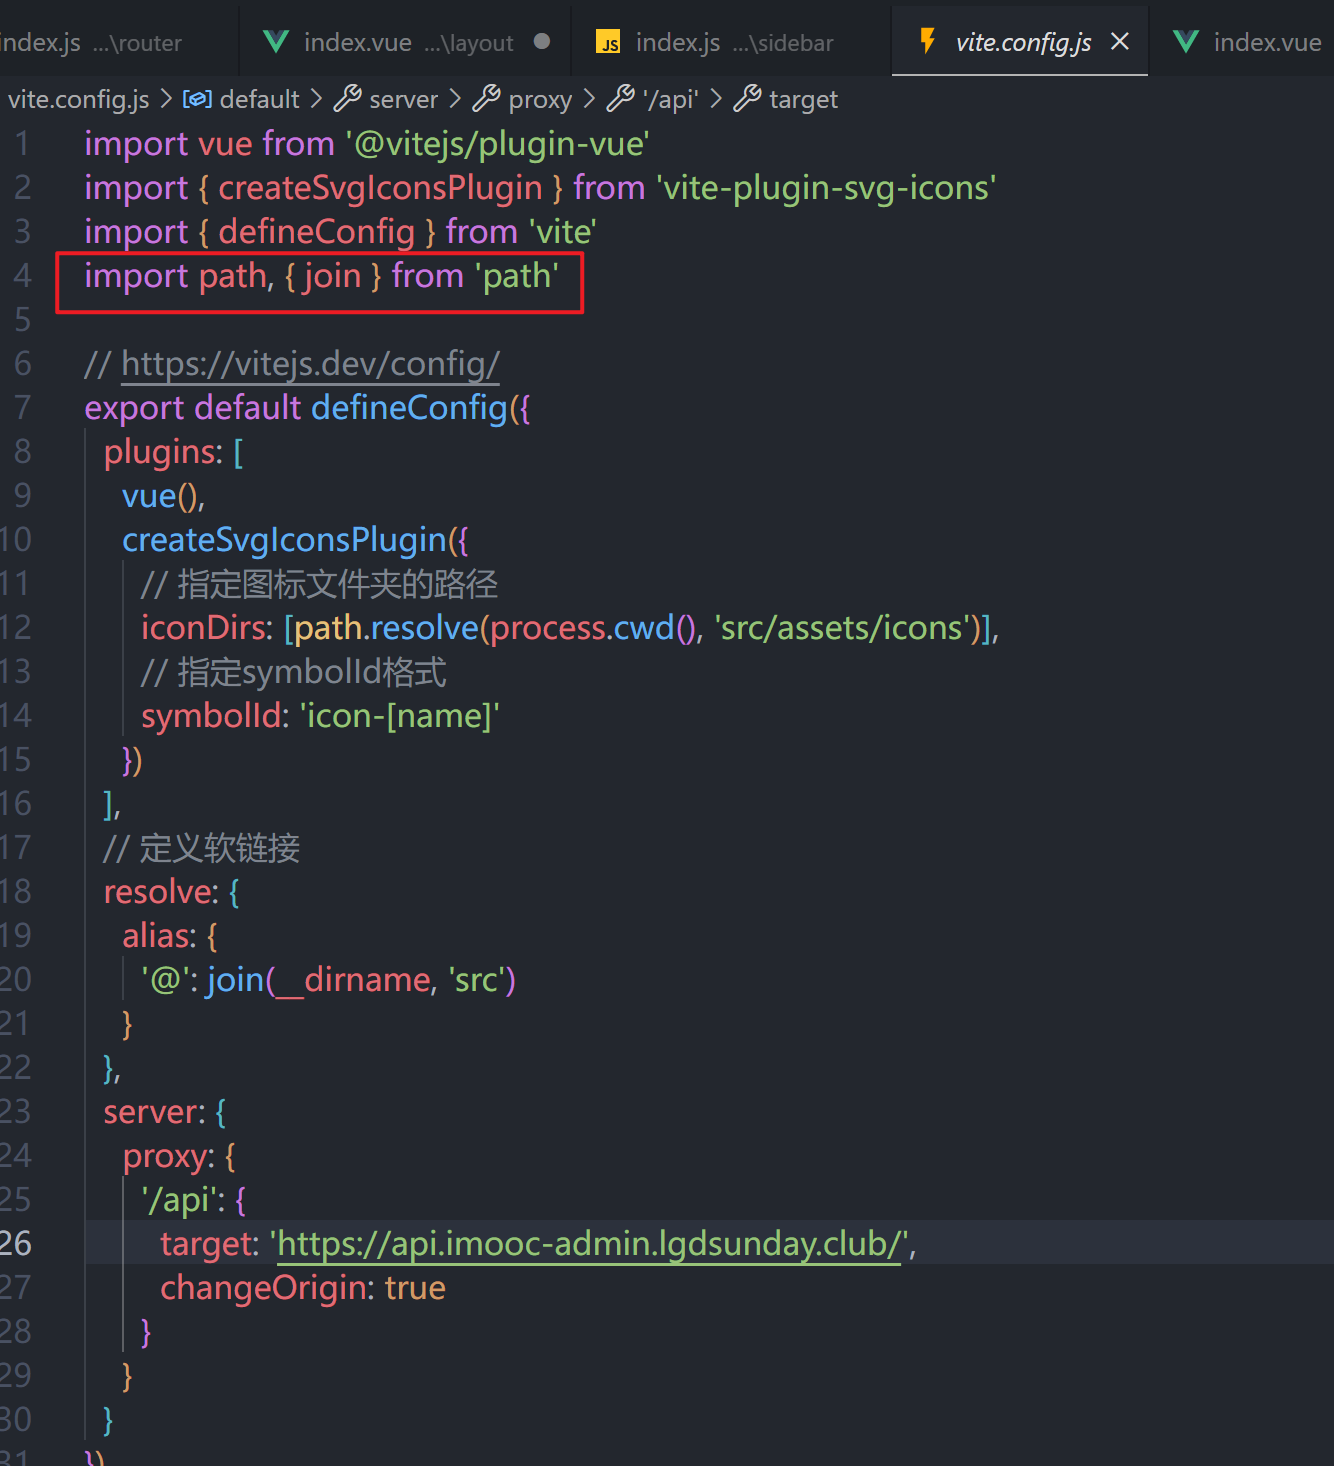The height and width of the screenshot is (1466, 1334).
Task: Click the 'true' value on line 27
Action: click(415, 1288)
